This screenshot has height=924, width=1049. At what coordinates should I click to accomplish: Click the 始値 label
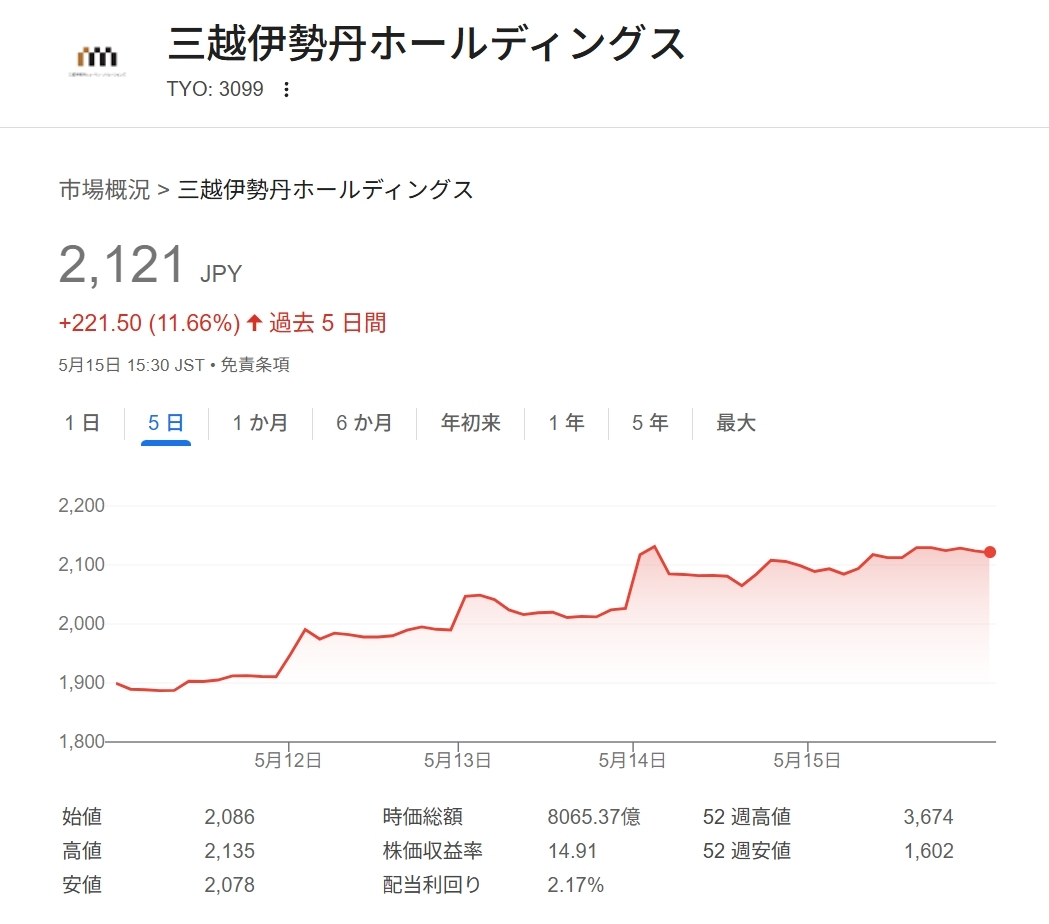82,817
